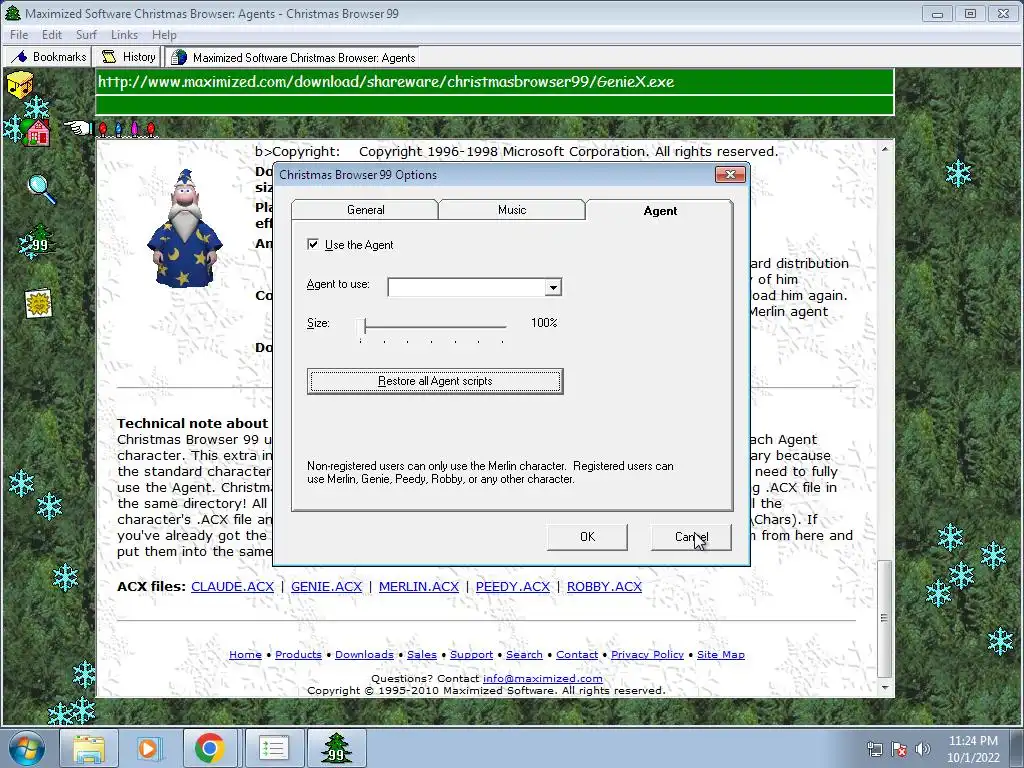This screenshot has height=768, width=1024.
Task: Follow the Site Map footer link
Action: [721, 654]
